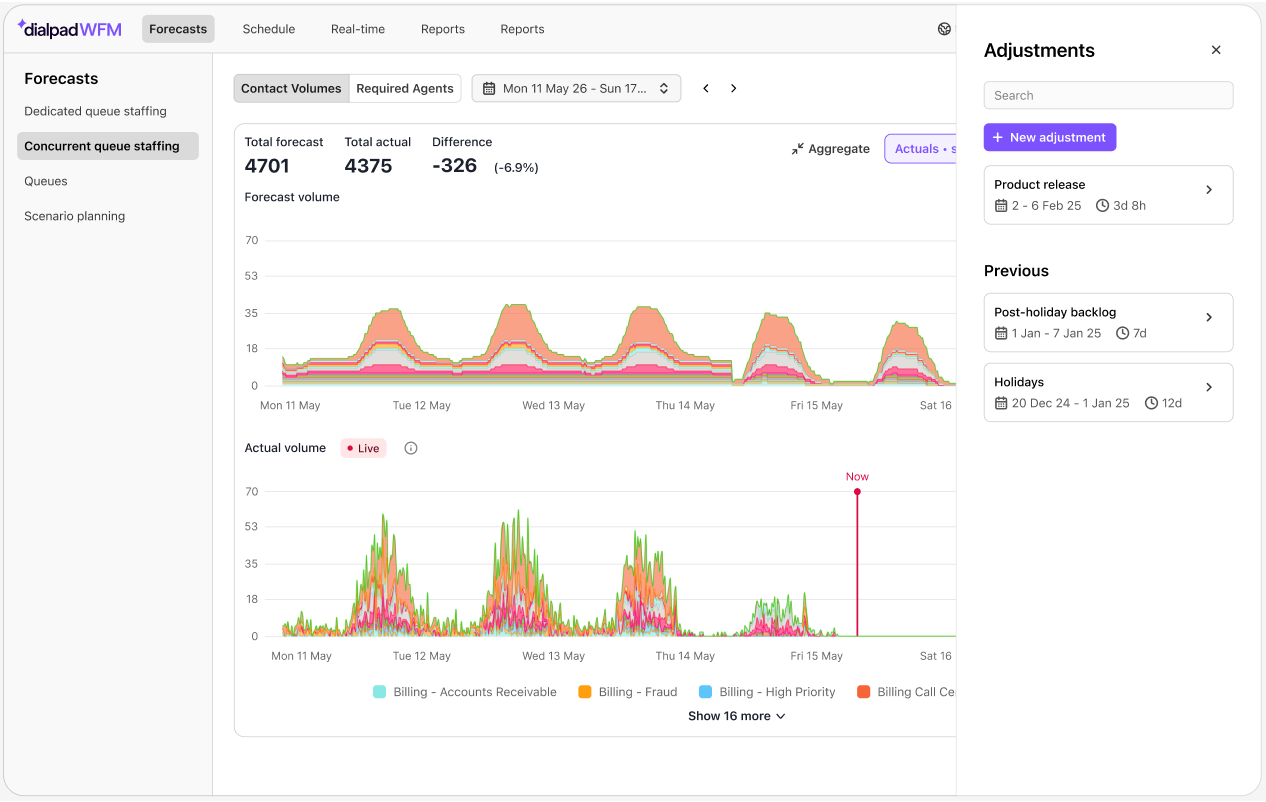Click the Aggregate collapse arrows icon
The height and width of the screenshot is (802, 1266).
coord(797,149)
